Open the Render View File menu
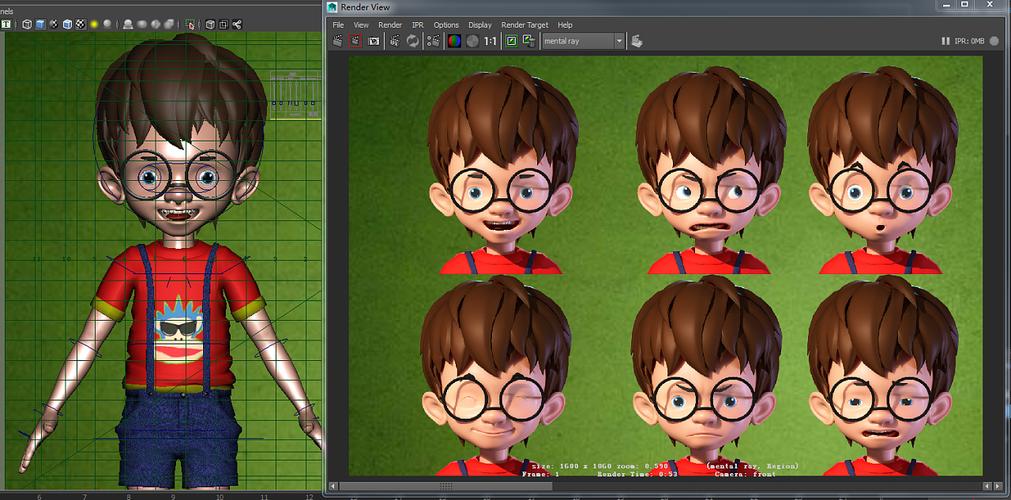Image resolution: width=1011 pixels, height=500 pixels. click(338, 25)
